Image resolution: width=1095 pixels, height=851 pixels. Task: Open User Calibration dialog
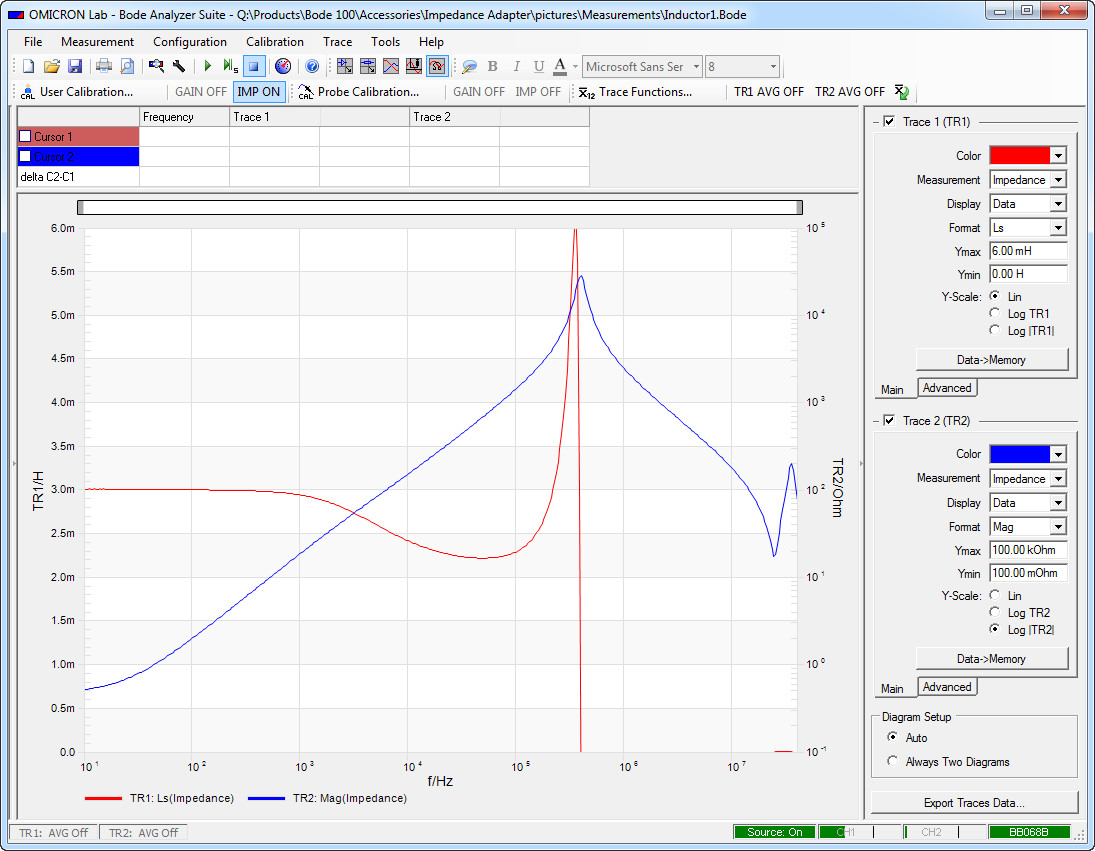(x=77, y=91)
